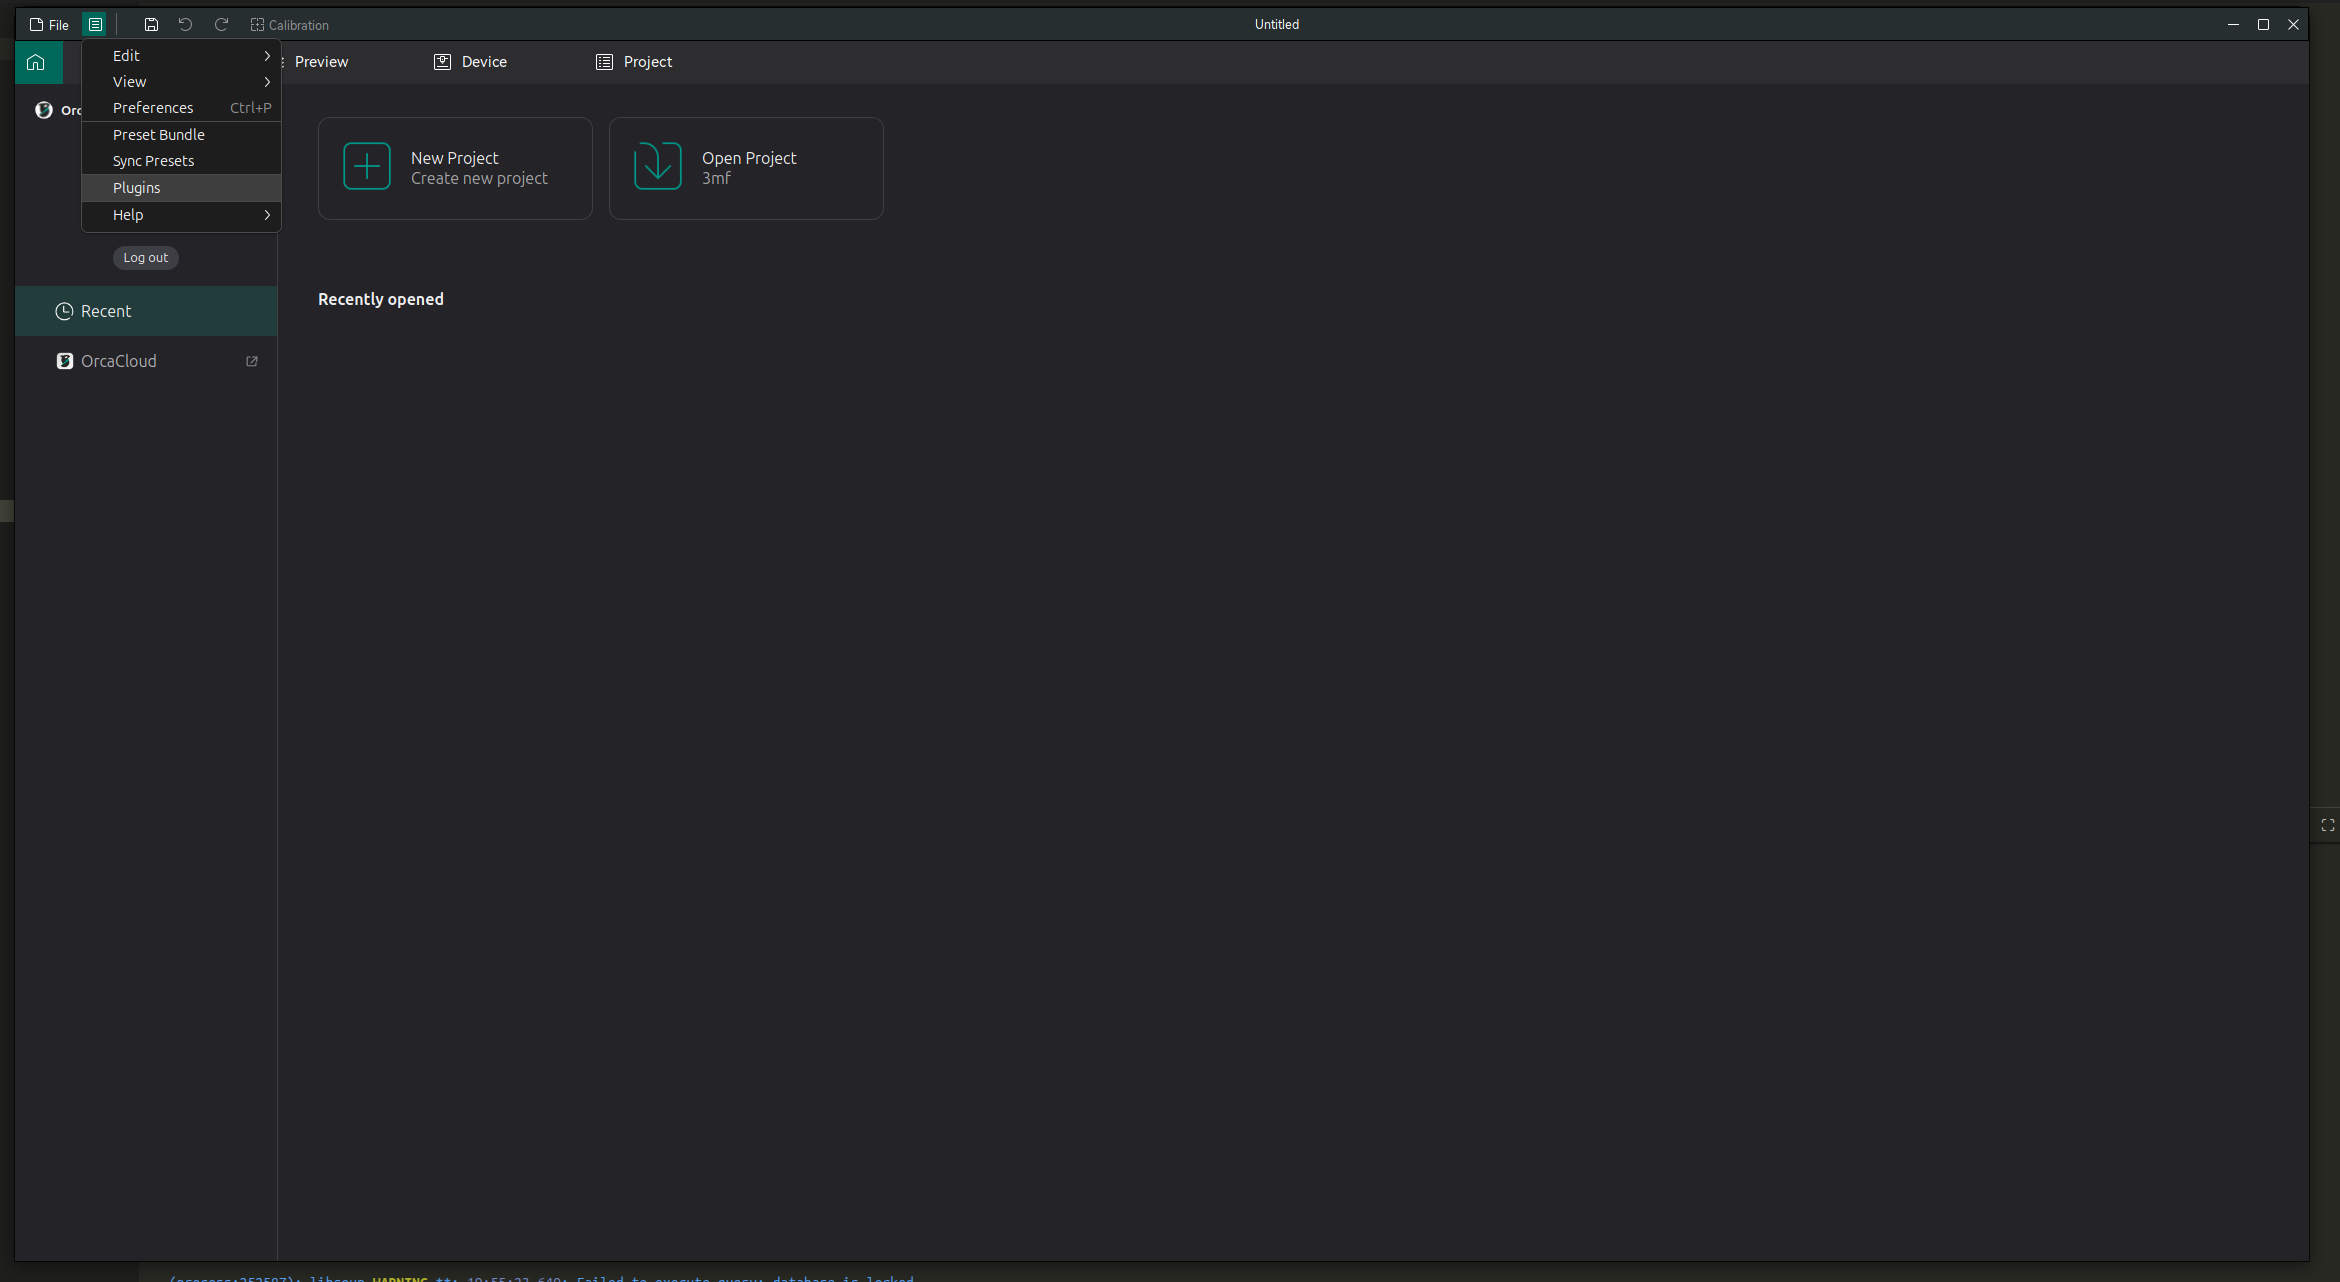The width and height of the screenshot is (2340, 1282).
Task: Expand the Help submenu
Action: pos(181,214)
